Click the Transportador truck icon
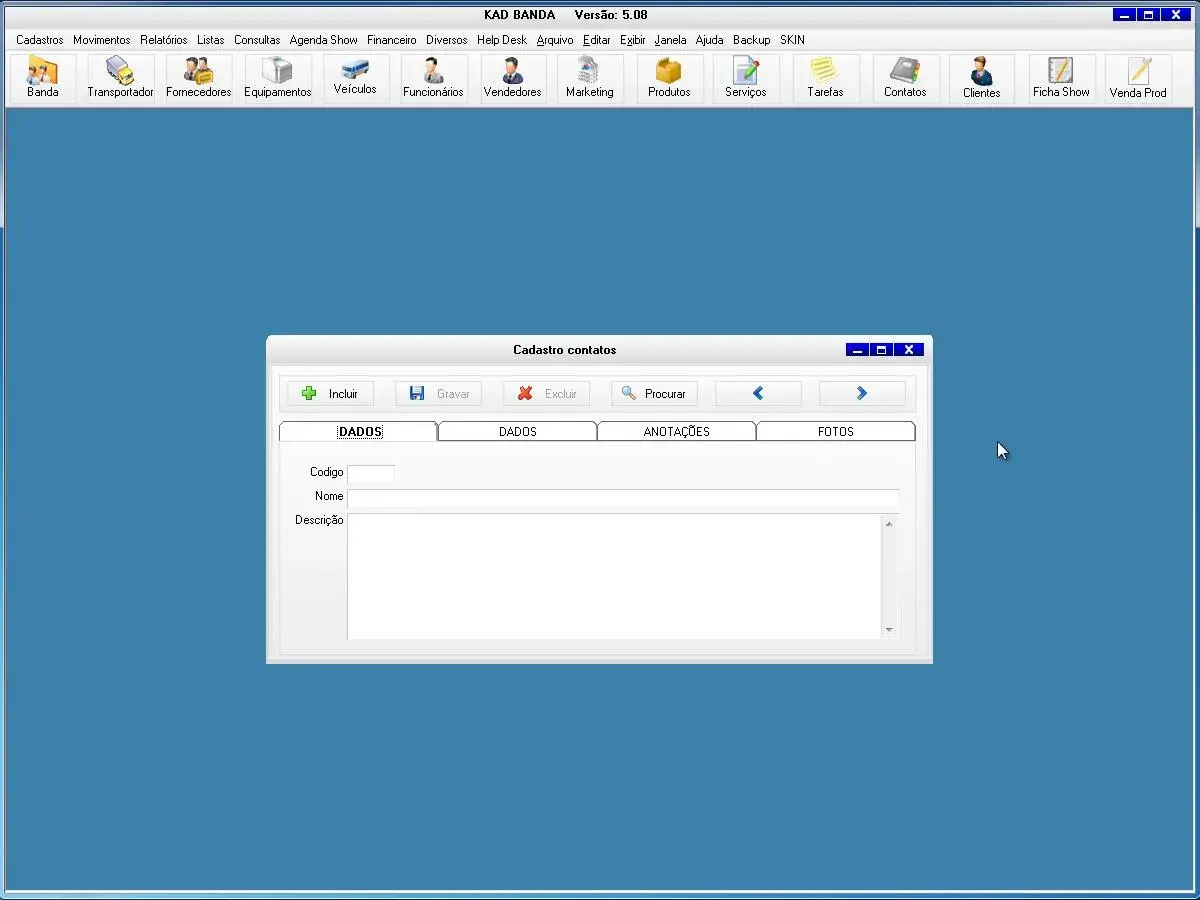The image size is (1200, 900). point(120,78)
